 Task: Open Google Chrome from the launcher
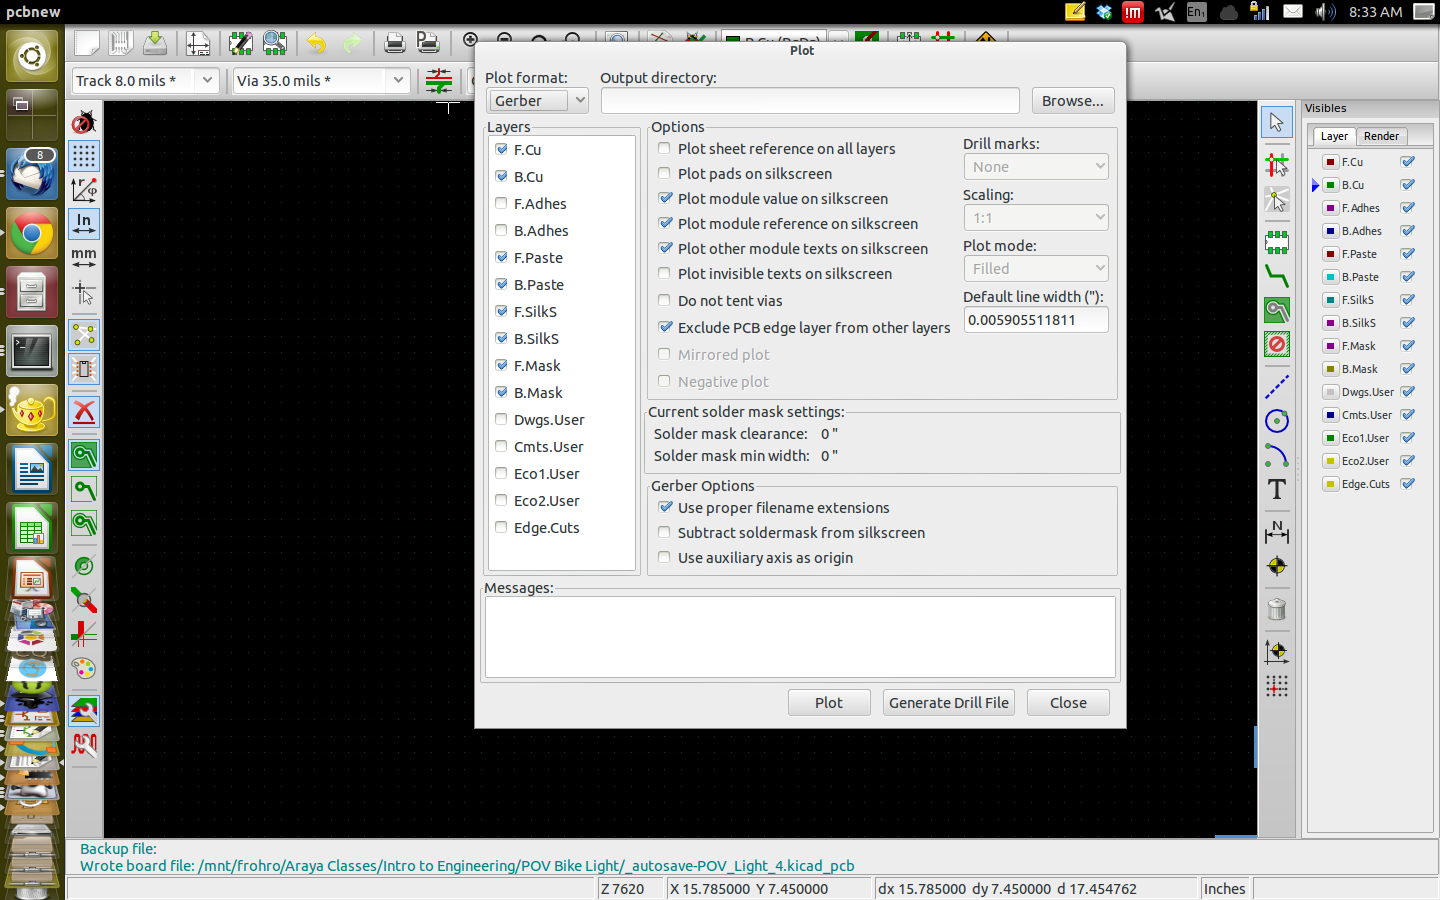pos(32,235)
